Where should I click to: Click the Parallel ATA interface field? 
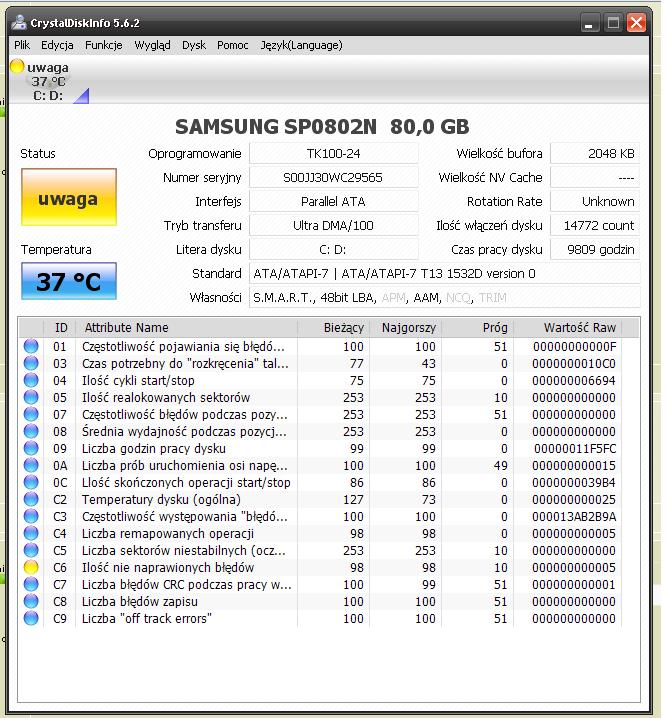tap(333, 201)
